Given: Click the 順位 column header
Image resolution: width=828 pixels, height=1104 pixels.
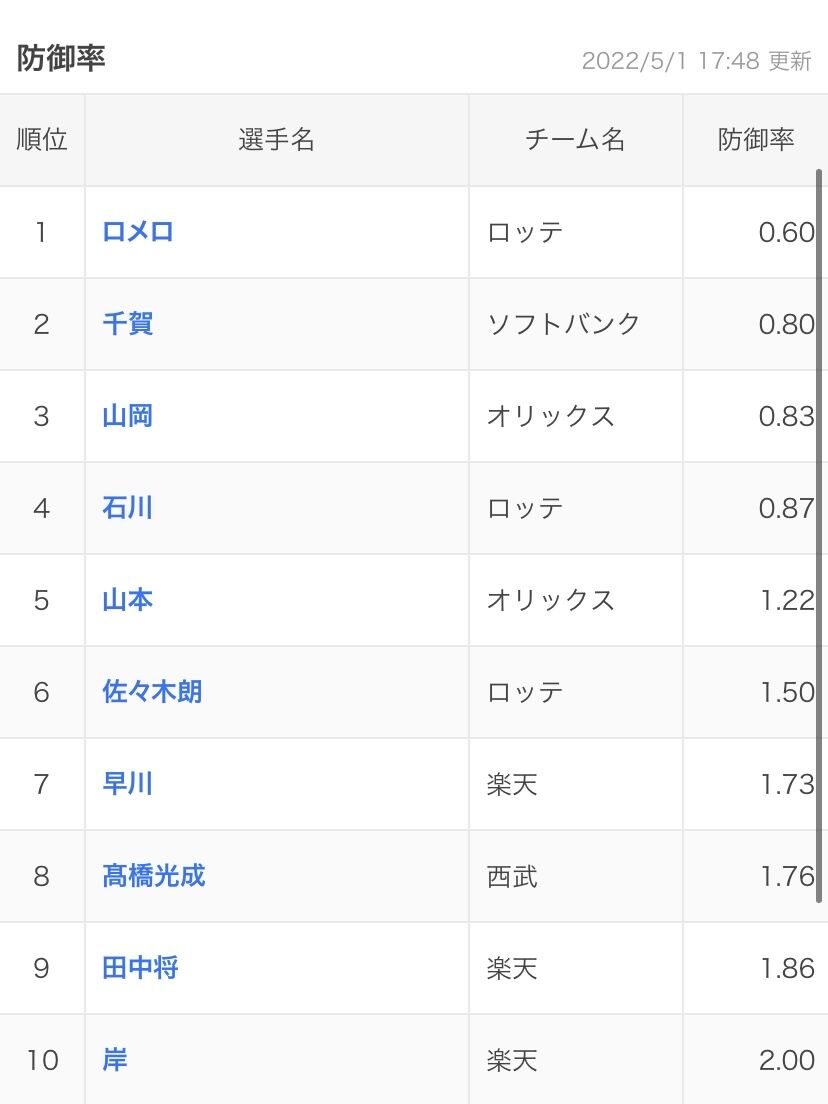Looking at the screenshot, I should tap(42, 140).
